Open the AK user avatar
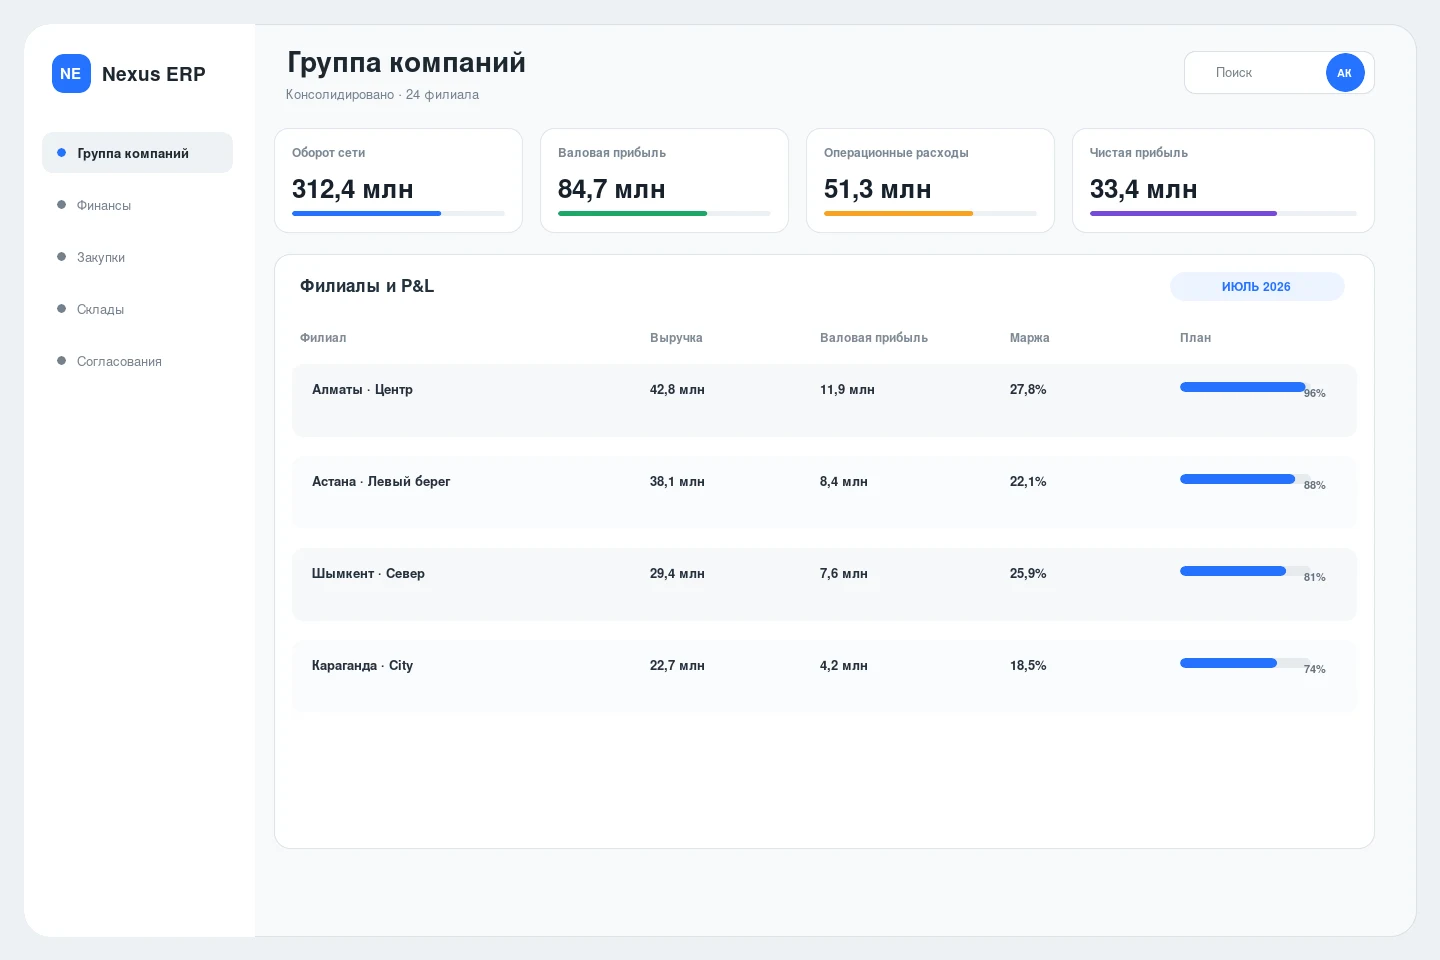Viewport: 1440px width, 960px height. (1345, 73)
